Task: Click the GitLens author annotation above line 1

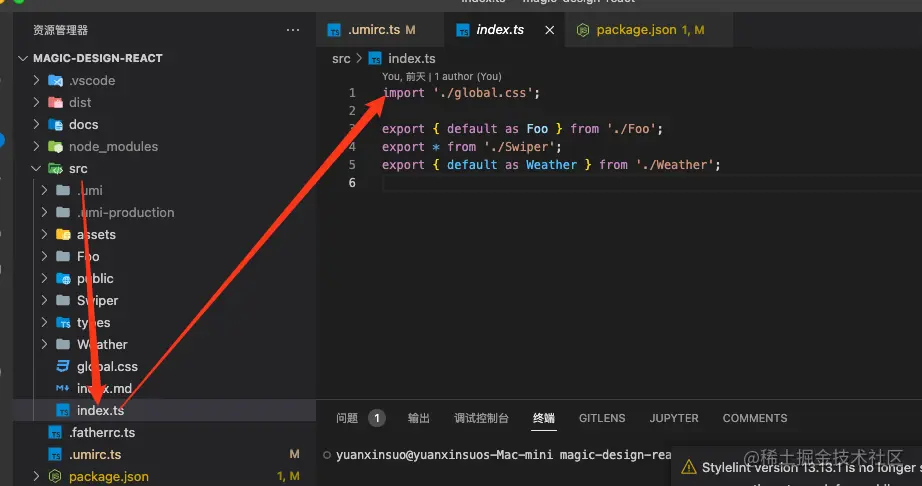Action: point(442,76)
